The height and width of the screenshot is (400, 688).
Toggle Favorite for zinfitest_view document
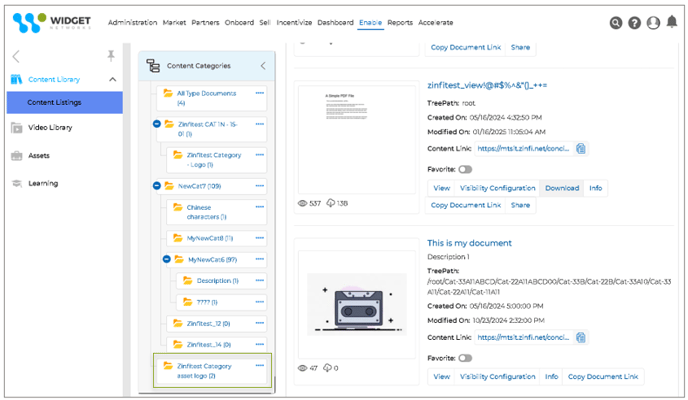coord(465,170)
